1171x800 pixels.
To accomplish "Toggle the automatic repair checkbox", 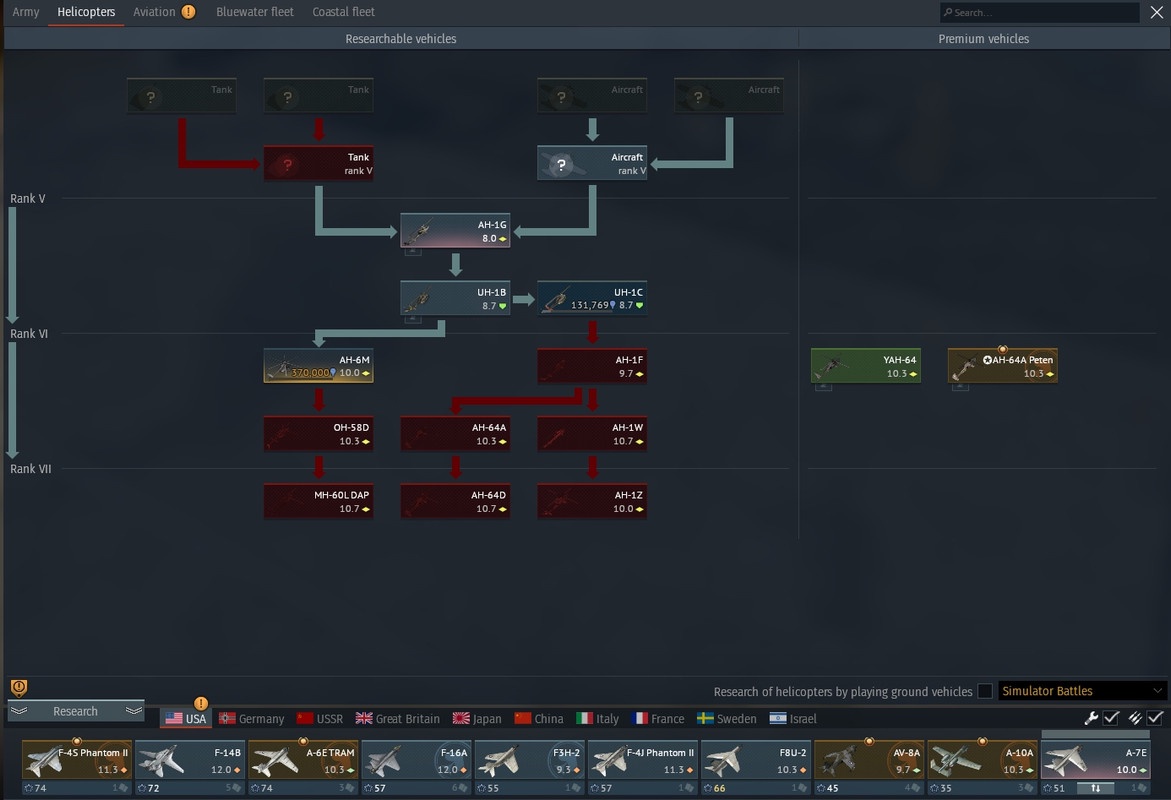I will (x=1111, y=718).
